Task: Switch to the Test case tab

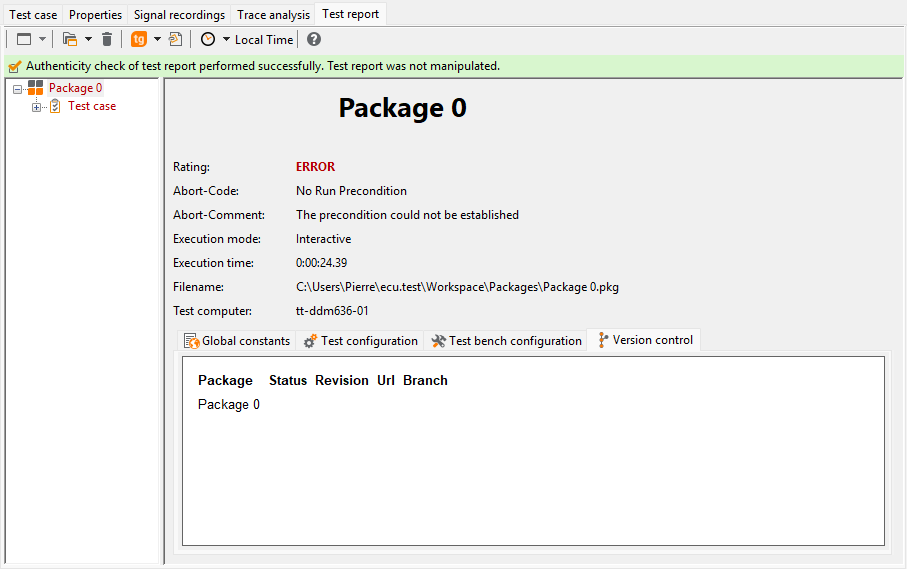Action: [33, 15]
